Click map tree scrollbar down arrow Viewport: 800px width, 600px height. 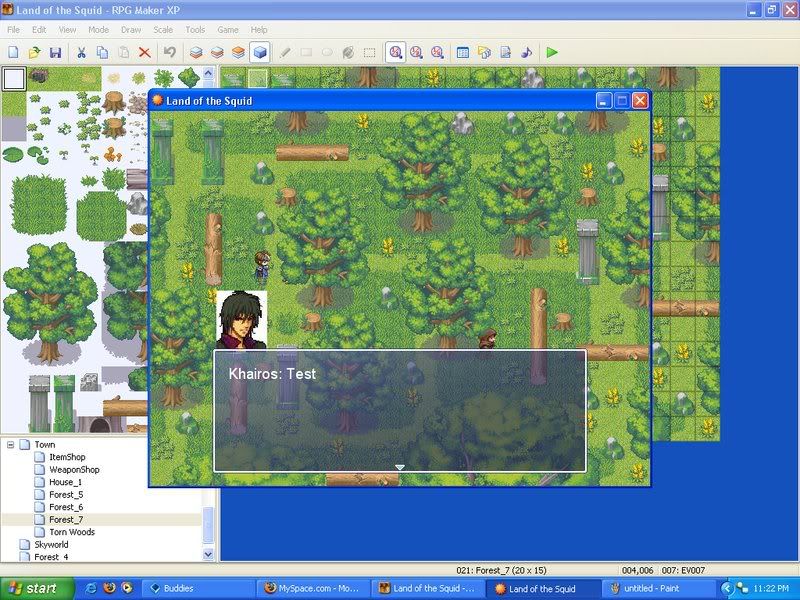tap(208, 554)
